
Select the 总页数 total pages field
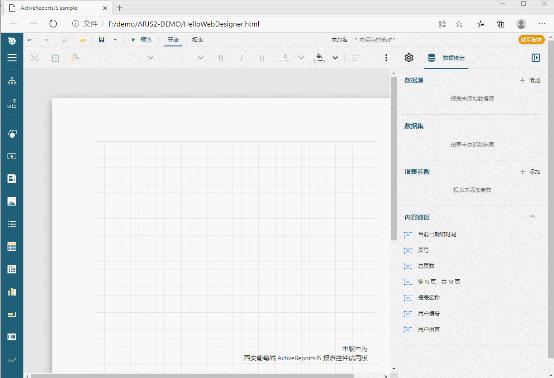pyautogui.click(x=419, y=266)
